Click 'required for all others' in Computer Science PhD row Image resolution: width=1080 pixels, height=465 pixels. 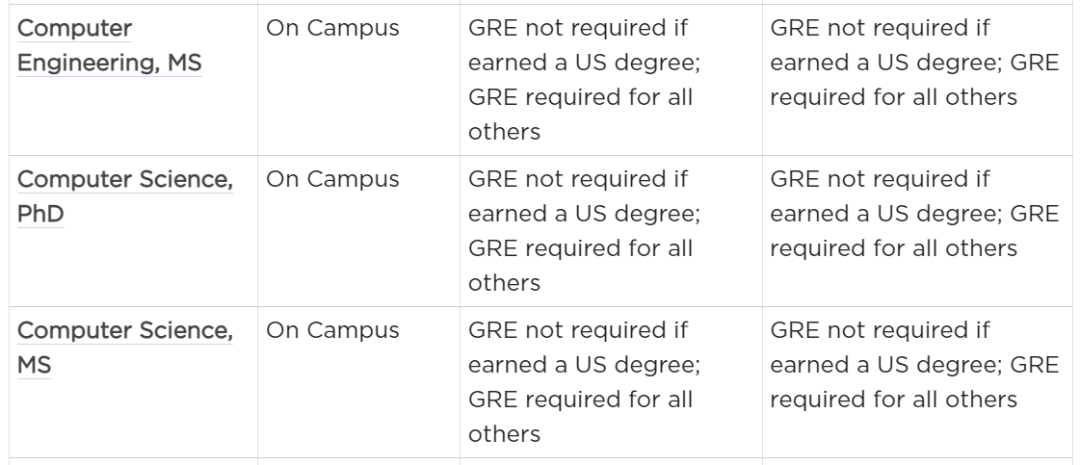point(893,248)
